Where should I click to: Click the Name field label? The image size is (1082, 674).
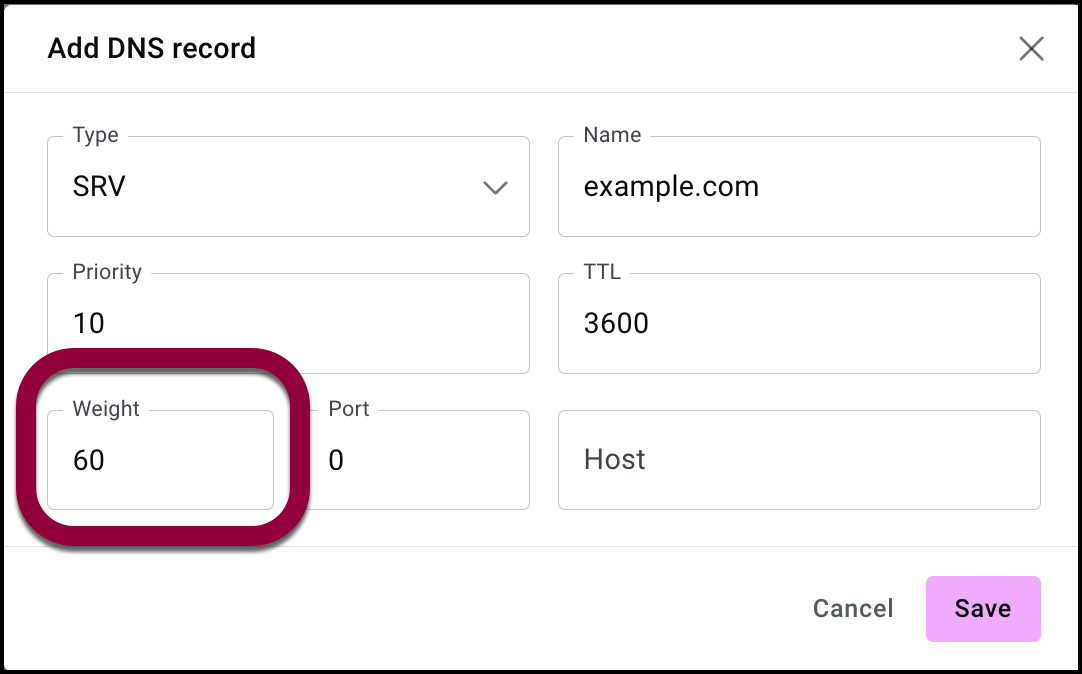[612, 135]
